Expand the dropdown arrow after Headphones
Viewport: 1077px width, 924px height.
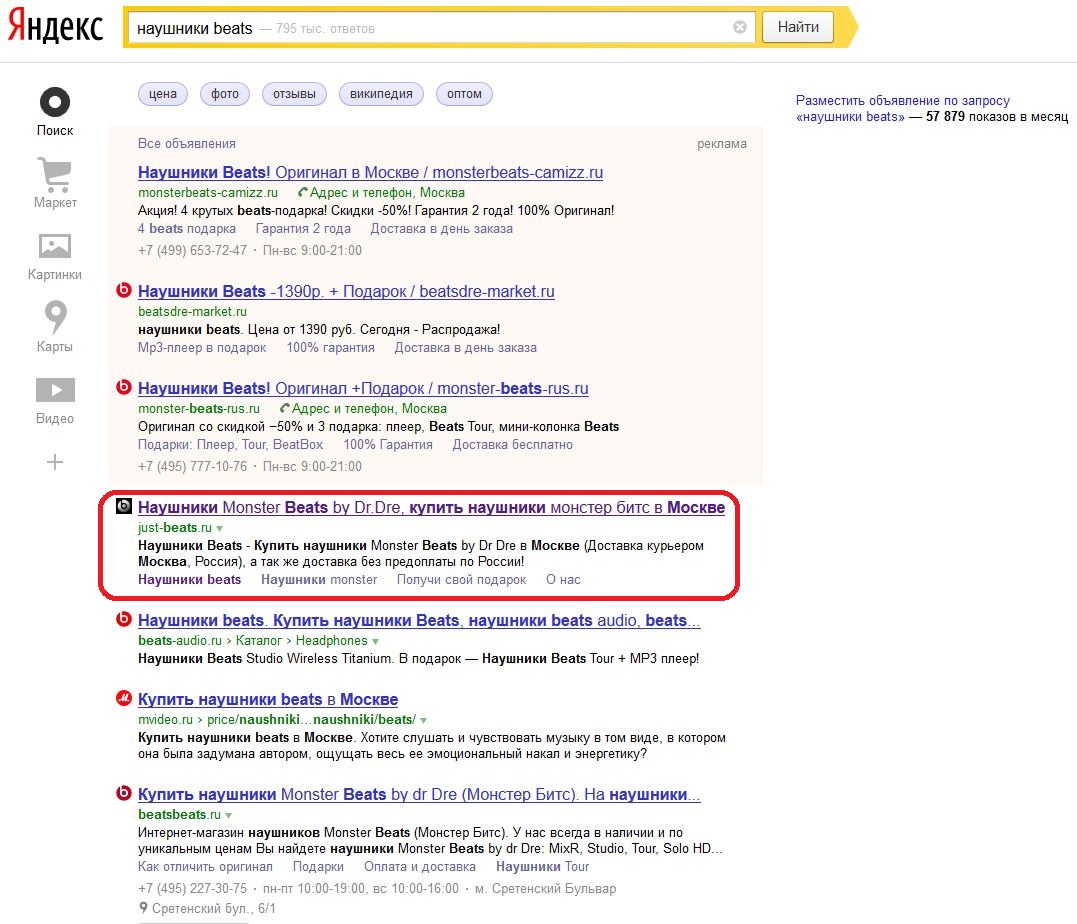click(x=376, y=641)
